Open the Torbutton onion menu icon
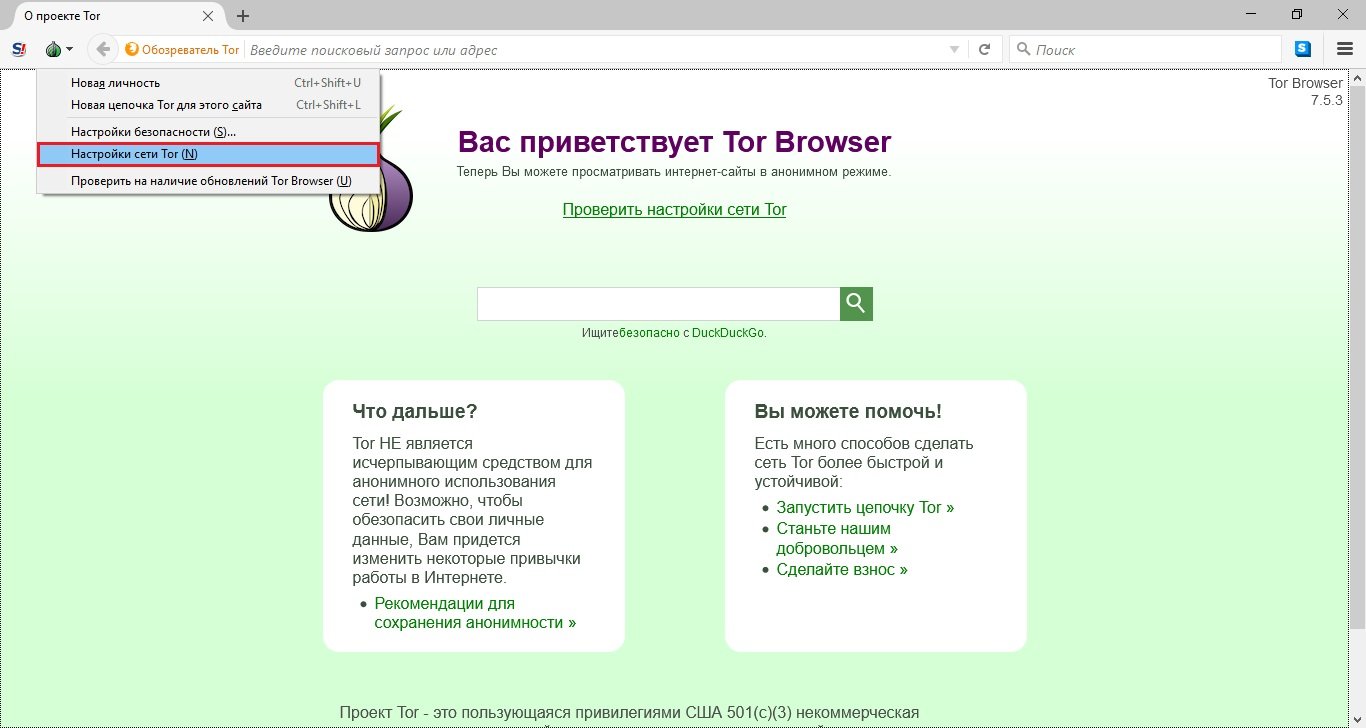This screenshot has width=1366, height=728. (53, 49)
